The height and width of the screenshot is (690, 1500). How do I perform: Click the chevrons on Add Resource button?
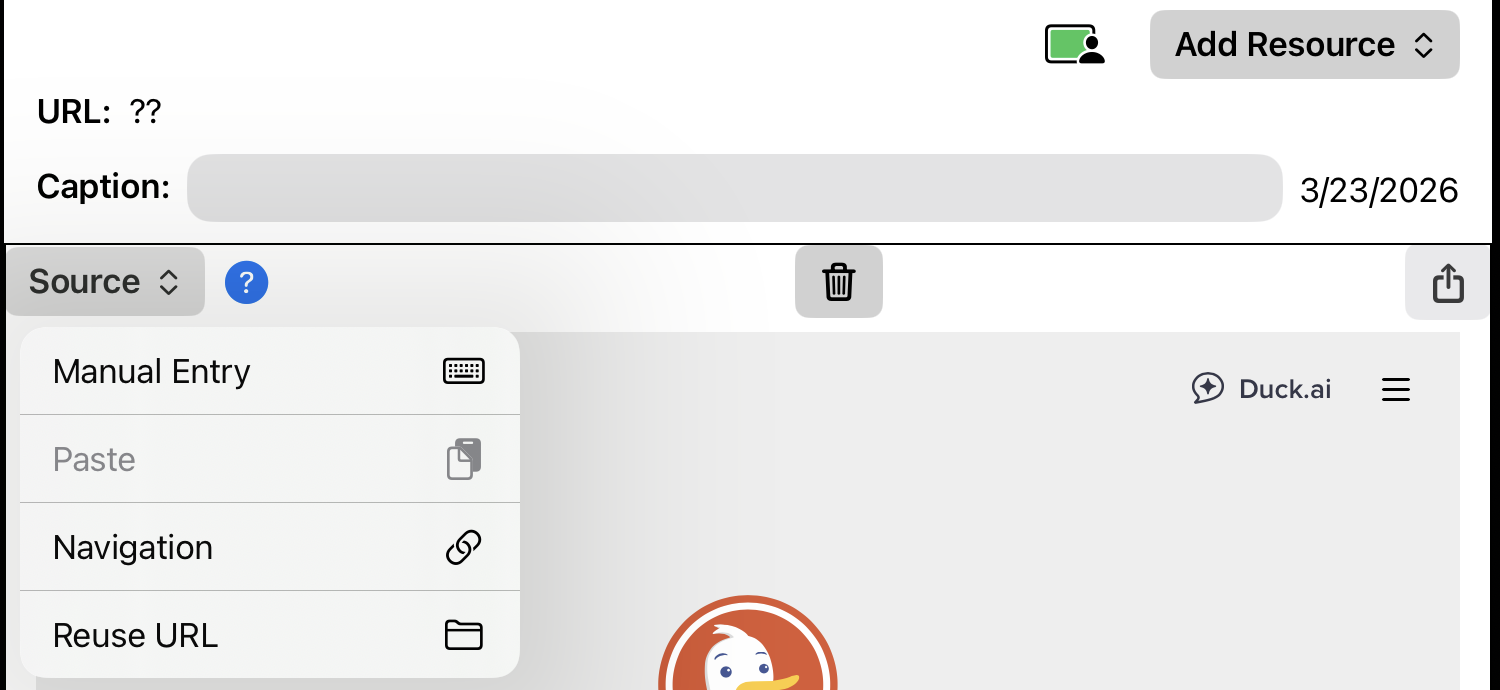(1423, 45)
